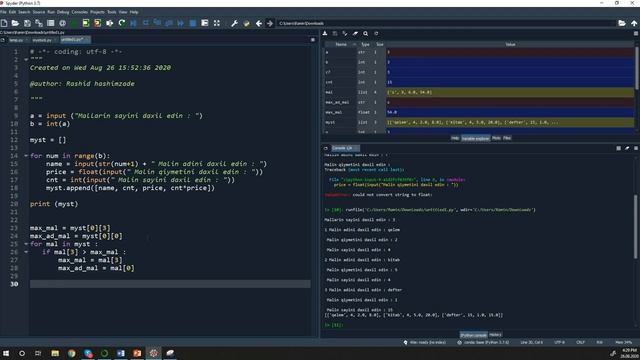Image resolution: width=640 pixels, height=360 pixels.
Task: Stop debugging with the blue square icon
Action: point(193,23)
